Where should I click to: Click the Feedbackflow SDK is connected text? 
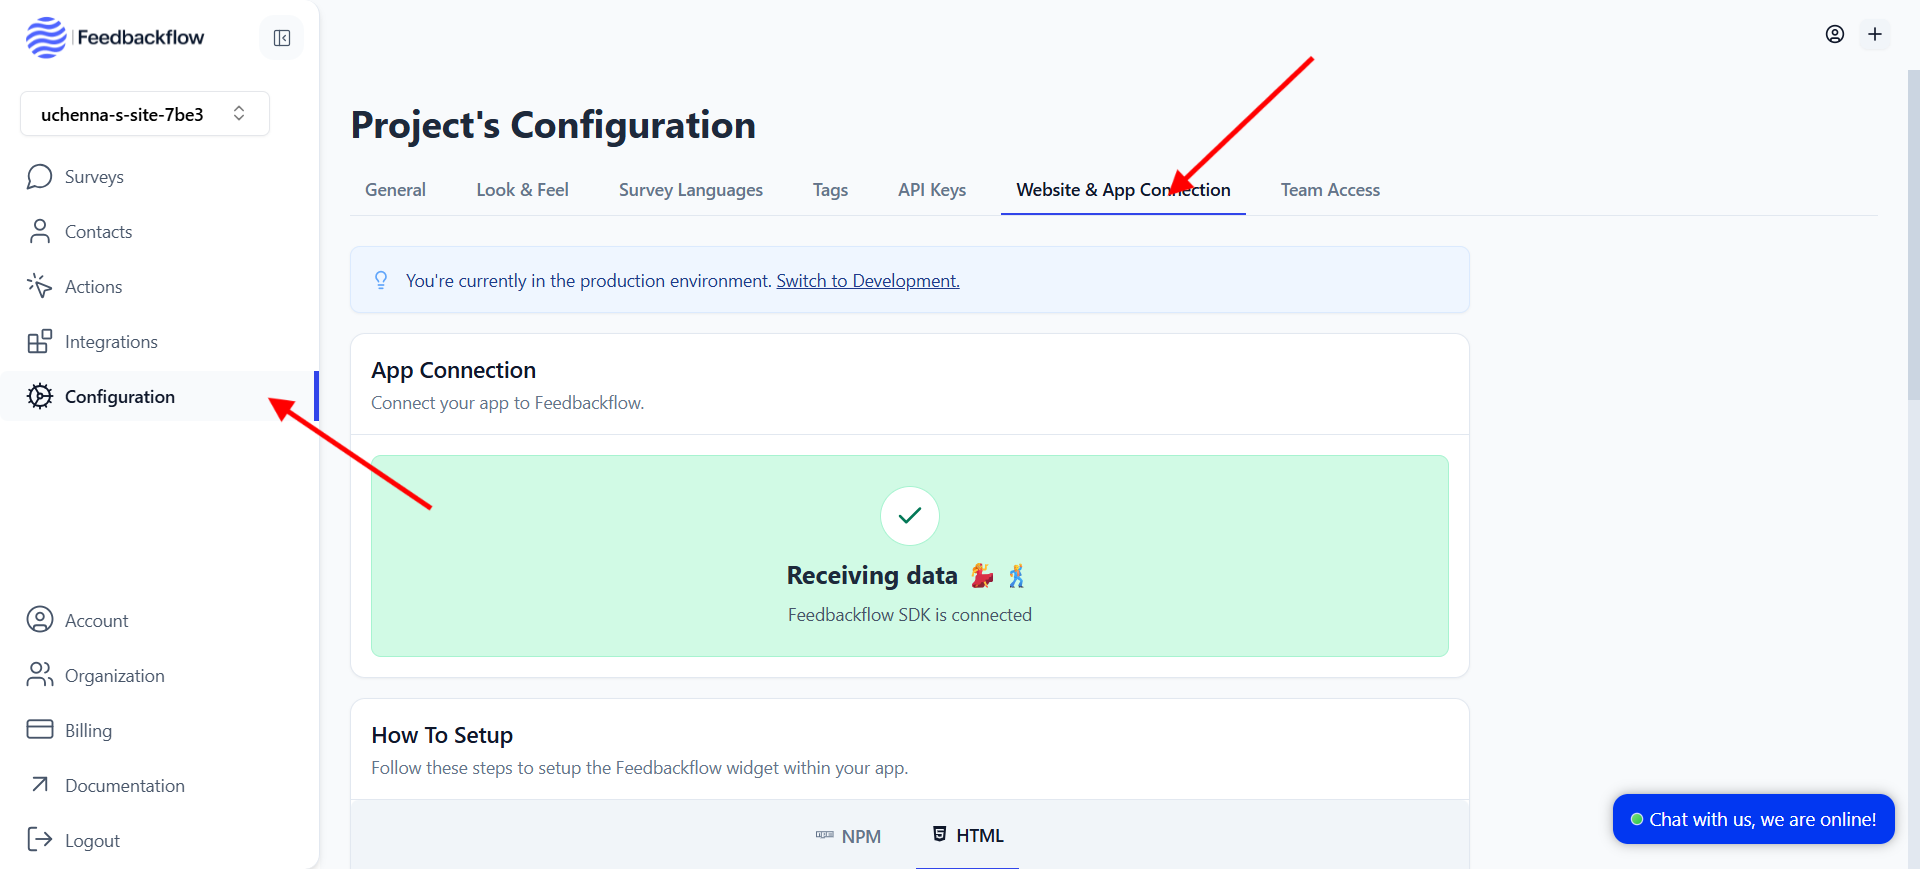[910, 615]
